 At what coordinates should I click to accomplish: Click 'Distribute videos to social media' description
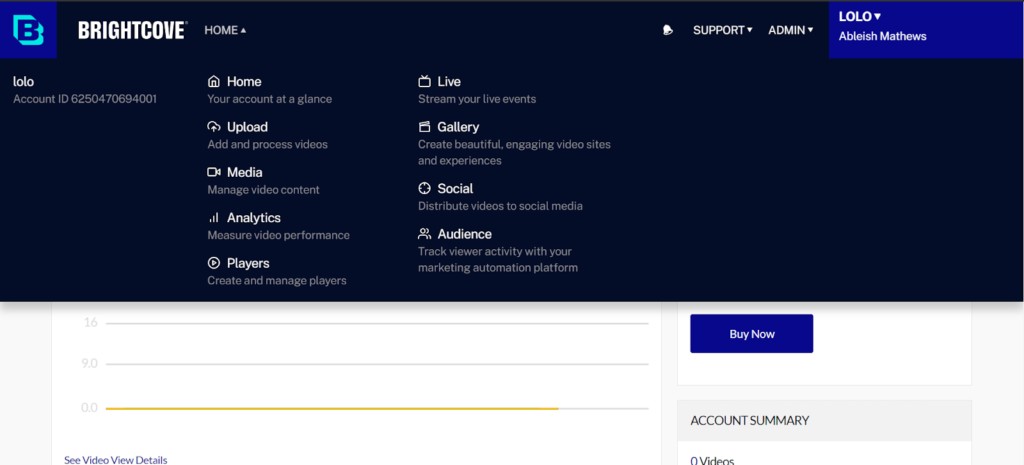coord(500,206)
